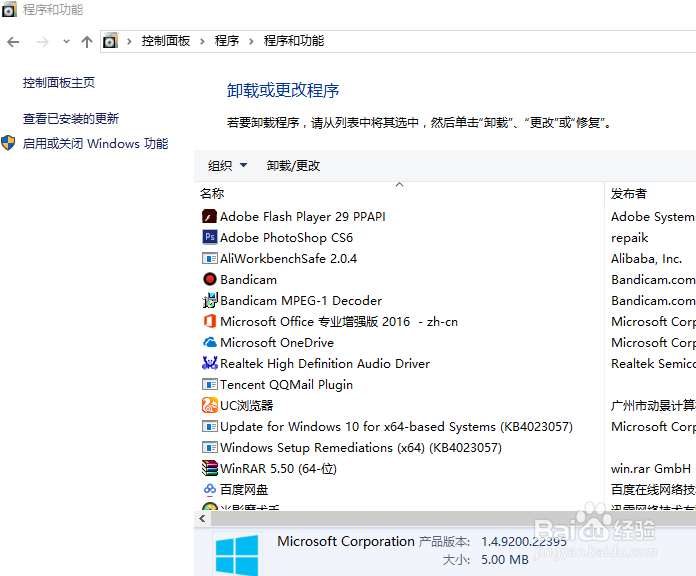Screen dimensions: 696x576
Task: Navigate to 程序 in address bar
Action: 227,41
